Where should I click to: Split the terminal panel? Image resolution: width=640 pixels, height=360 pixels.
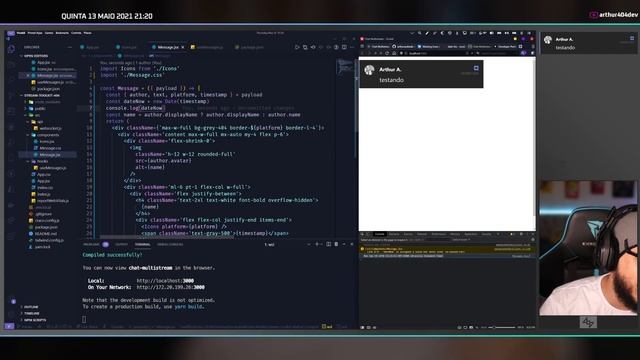click(328, 244)
